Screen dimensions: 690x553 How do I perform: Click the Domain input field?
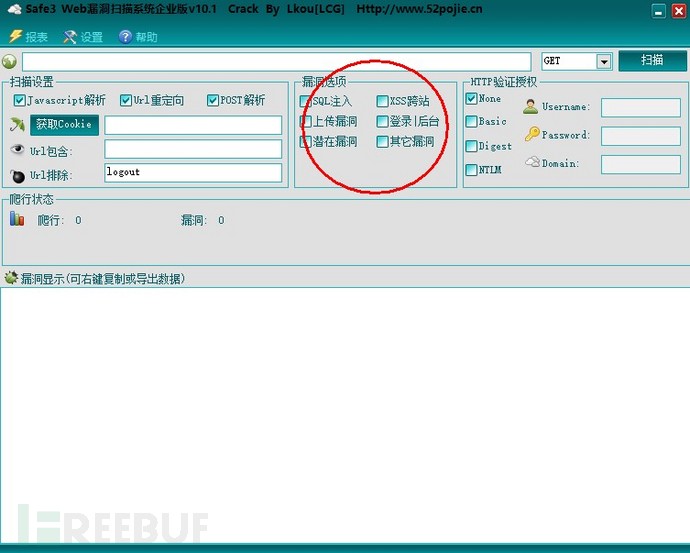coord(641,165)
